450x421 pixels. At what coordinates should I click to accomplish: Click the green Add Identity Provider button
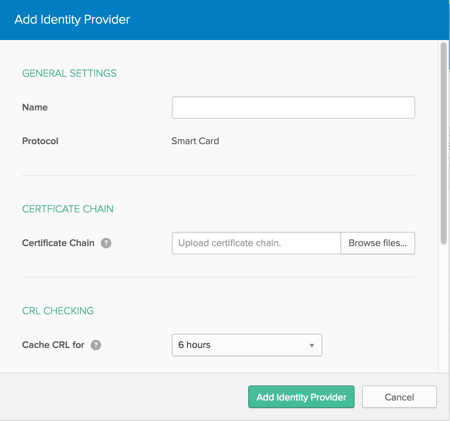[x=301, y=397]
